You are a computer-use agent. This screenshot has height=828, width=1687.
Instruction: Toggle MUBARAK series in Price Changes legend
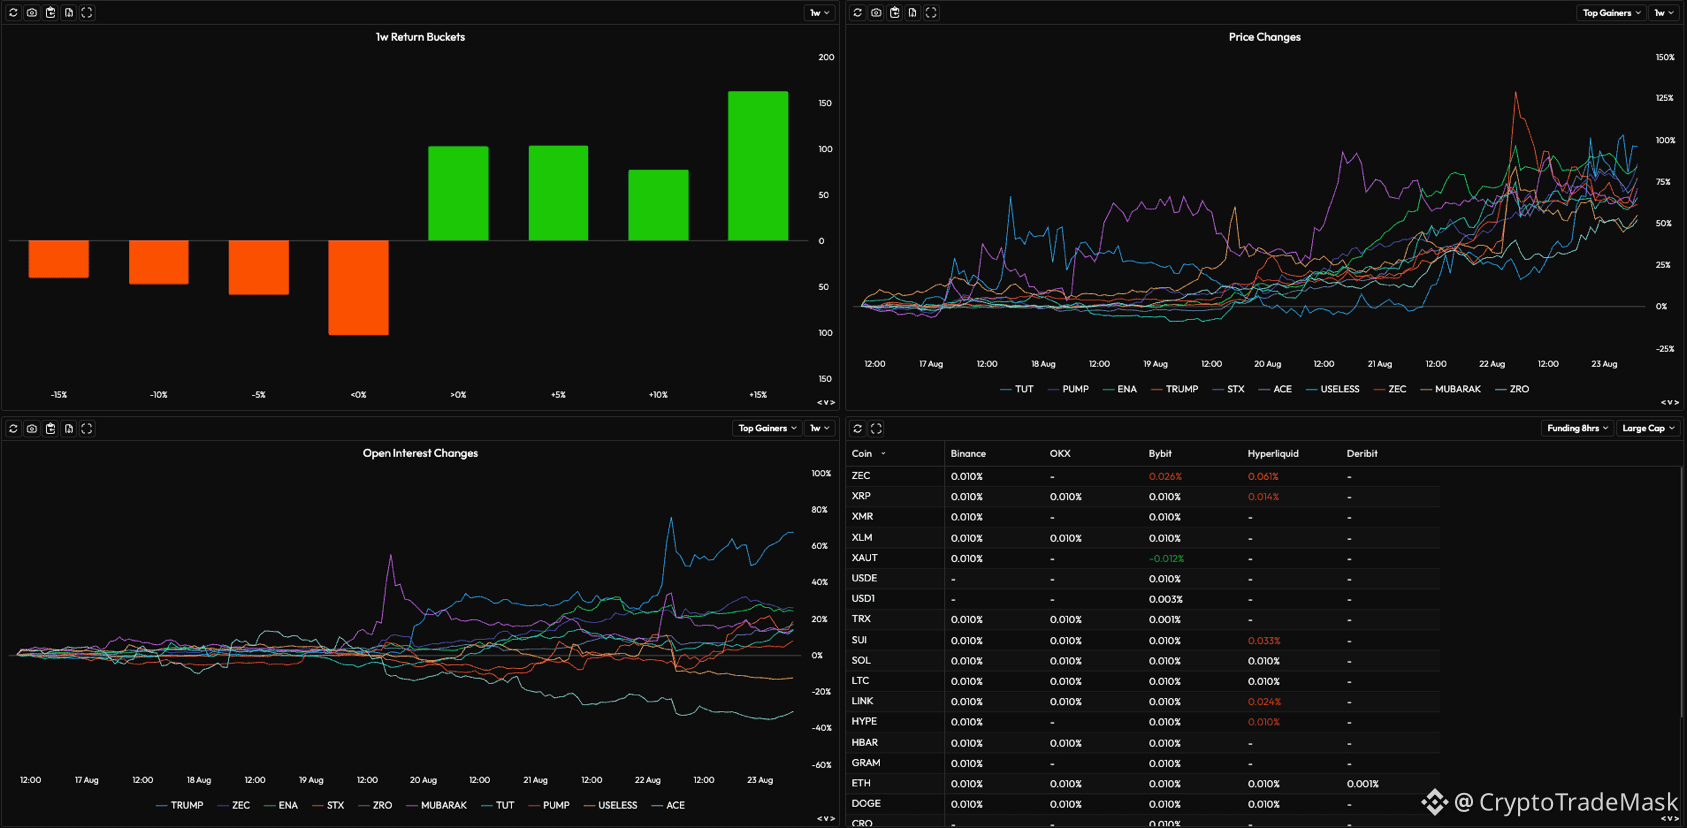click(x=1450, y=390)
